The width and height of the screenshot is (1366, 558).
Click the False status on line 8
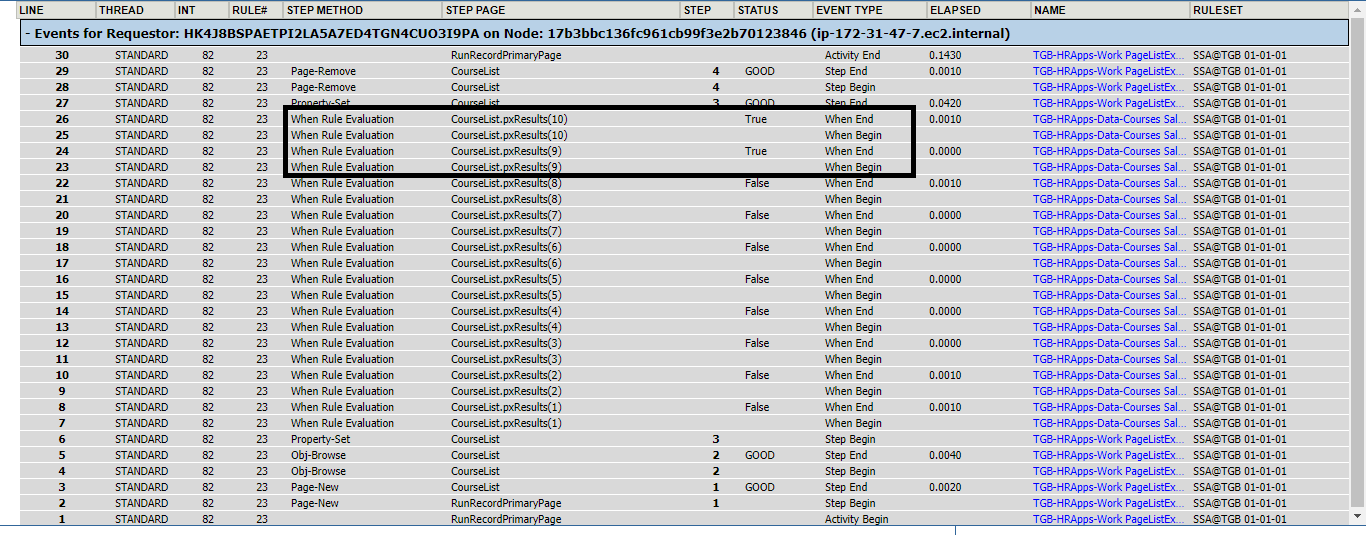click(757, 407)
